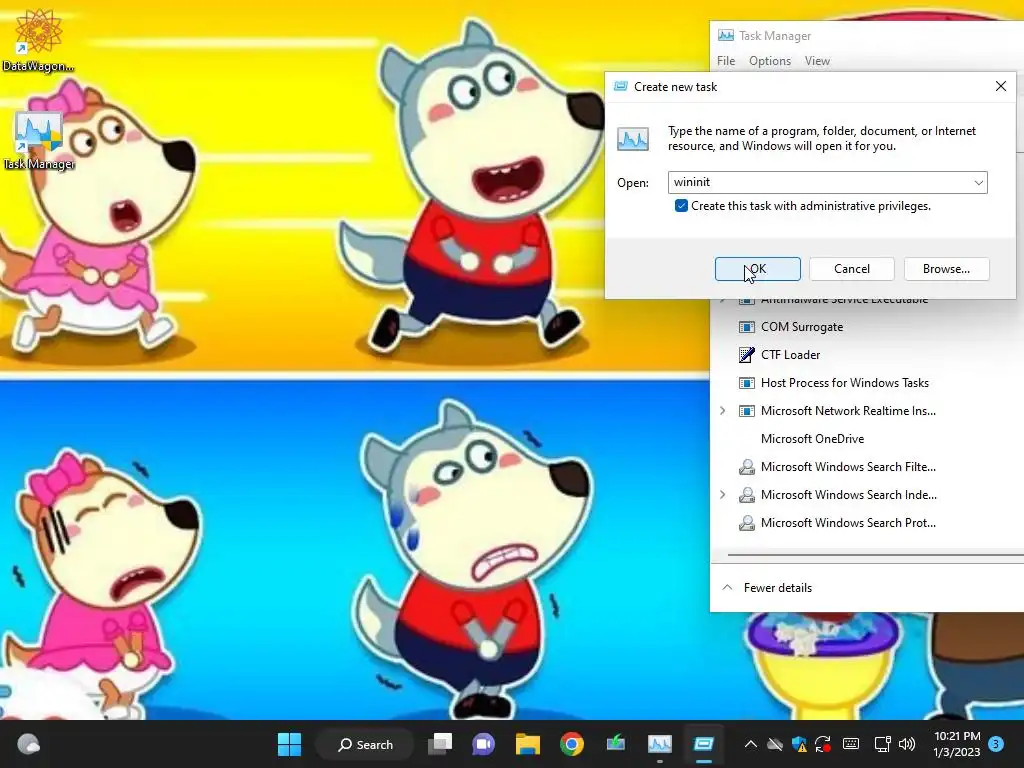Click Cancel in Create new task dialog

pyautogui.click(x=852, y=268)
